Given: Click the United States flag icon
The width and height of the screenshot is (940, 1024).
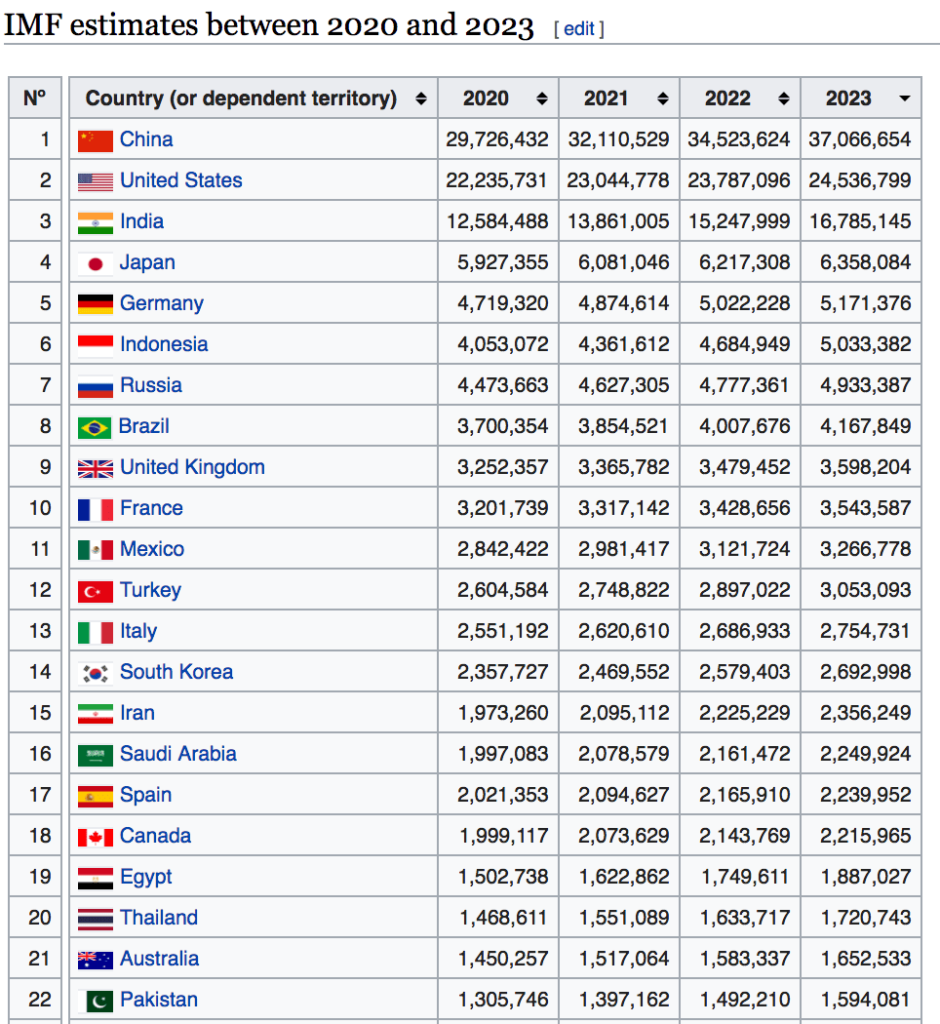Looking at the screenshot, I should [95, 182].
